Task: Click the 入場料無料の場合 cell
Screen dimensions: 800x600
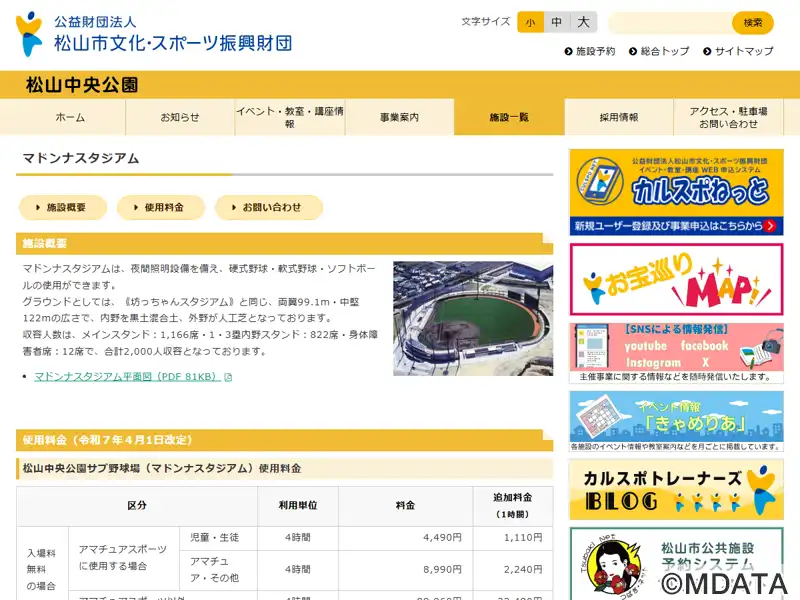Action: [x=42, y=564]
